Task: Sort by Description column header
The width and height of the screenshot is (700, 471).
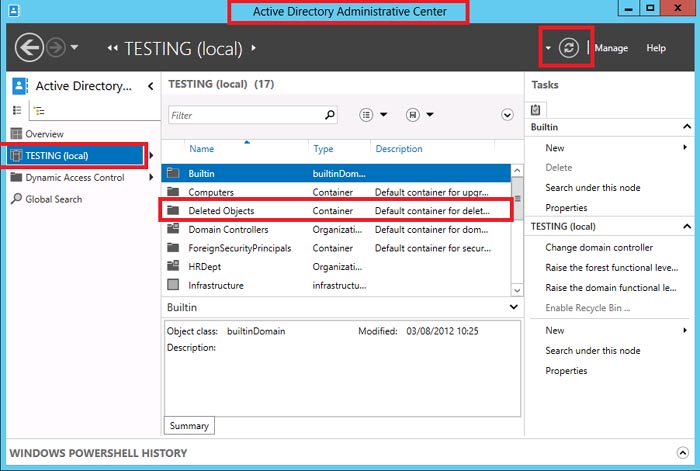Action: coord(399,149)
